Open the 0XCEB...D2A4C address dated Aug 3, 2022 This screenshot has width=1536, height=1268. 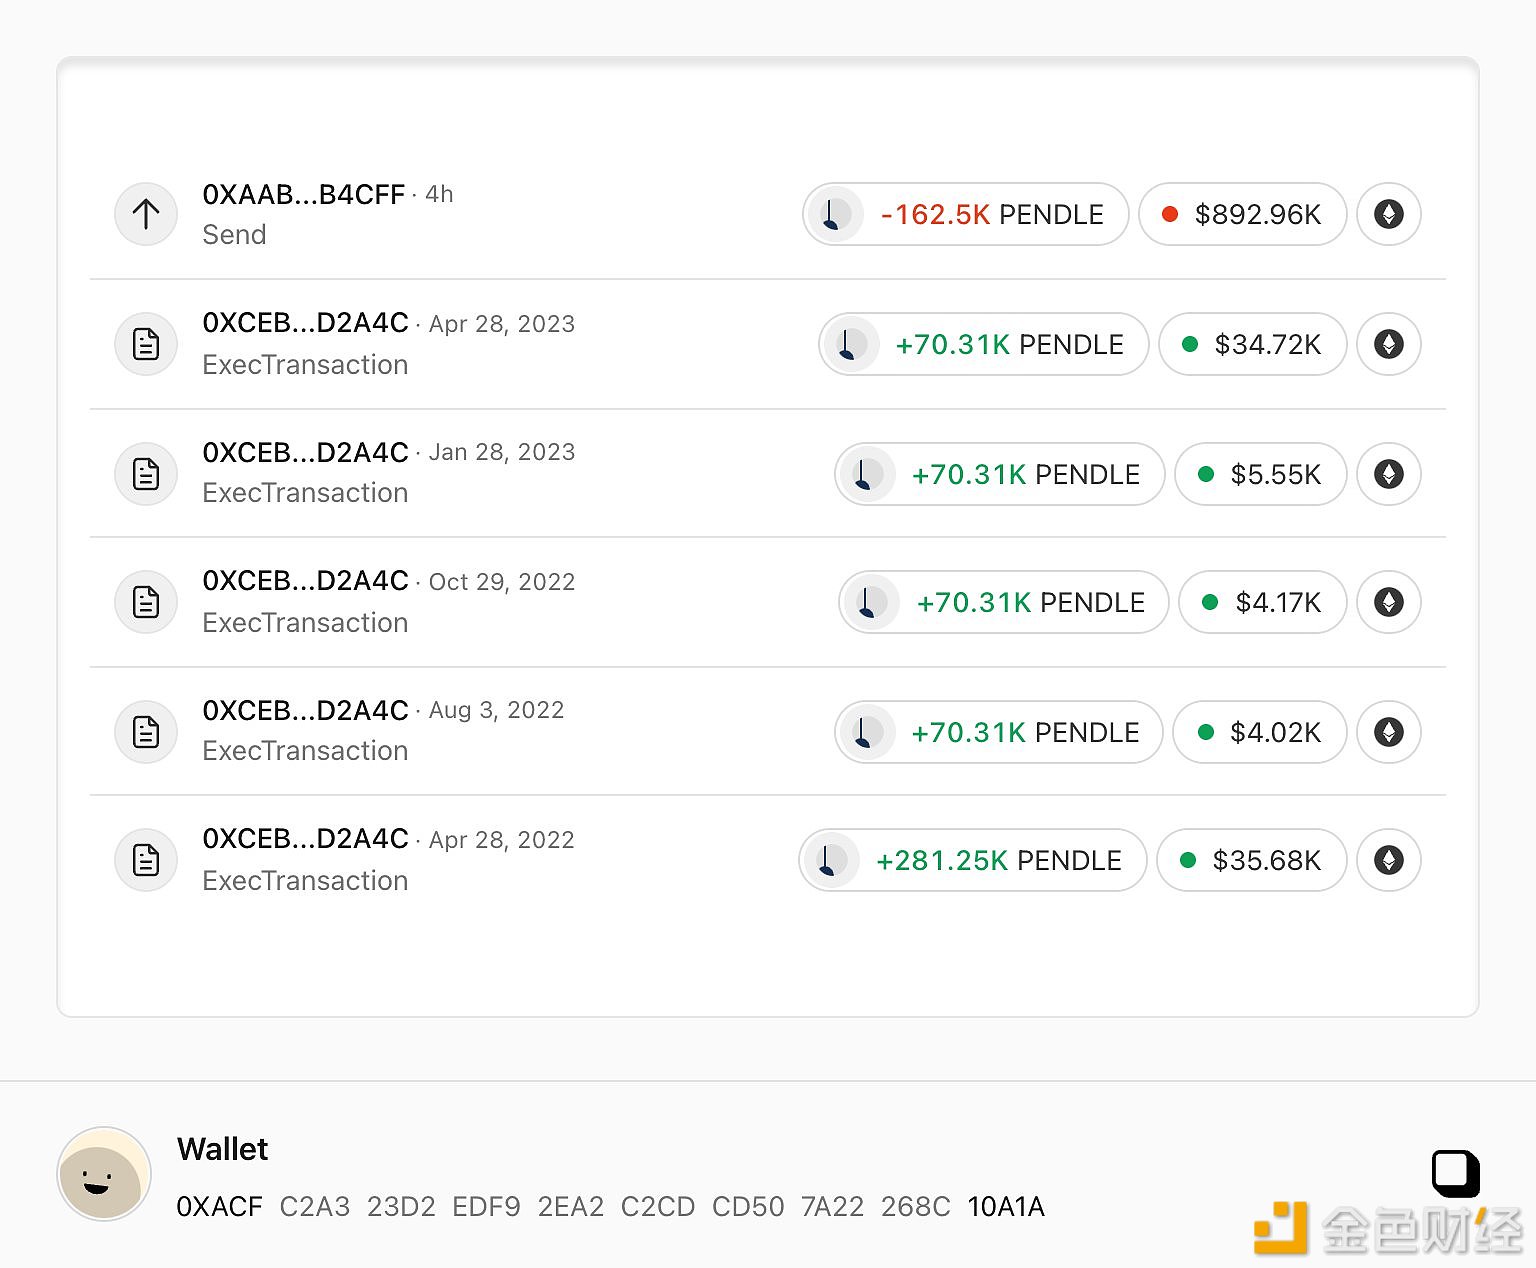click(x=305, y=710)
